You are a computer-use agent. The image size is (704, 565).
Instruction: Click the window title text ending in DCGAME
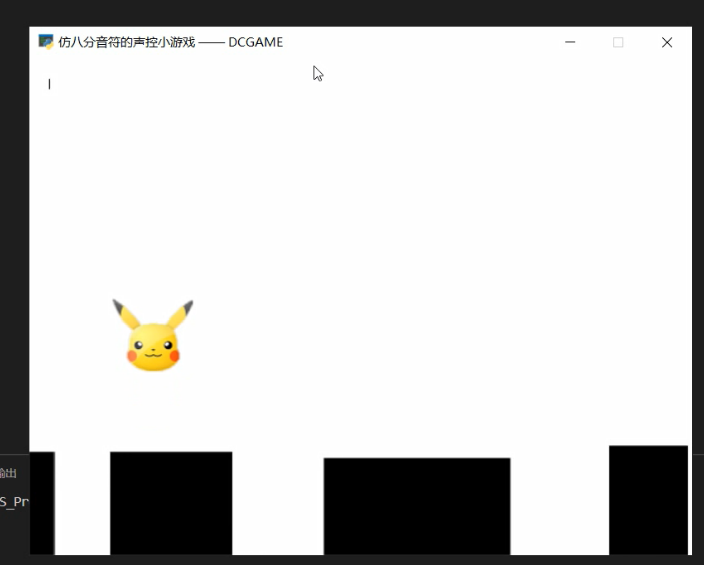tap(171, 42)
